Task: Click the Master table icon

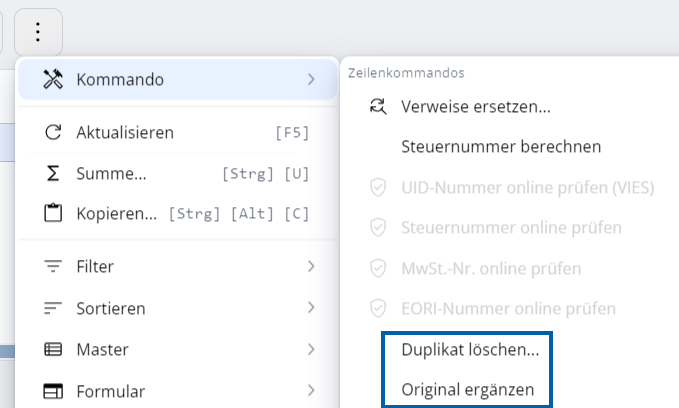Action: coord(53,350)
